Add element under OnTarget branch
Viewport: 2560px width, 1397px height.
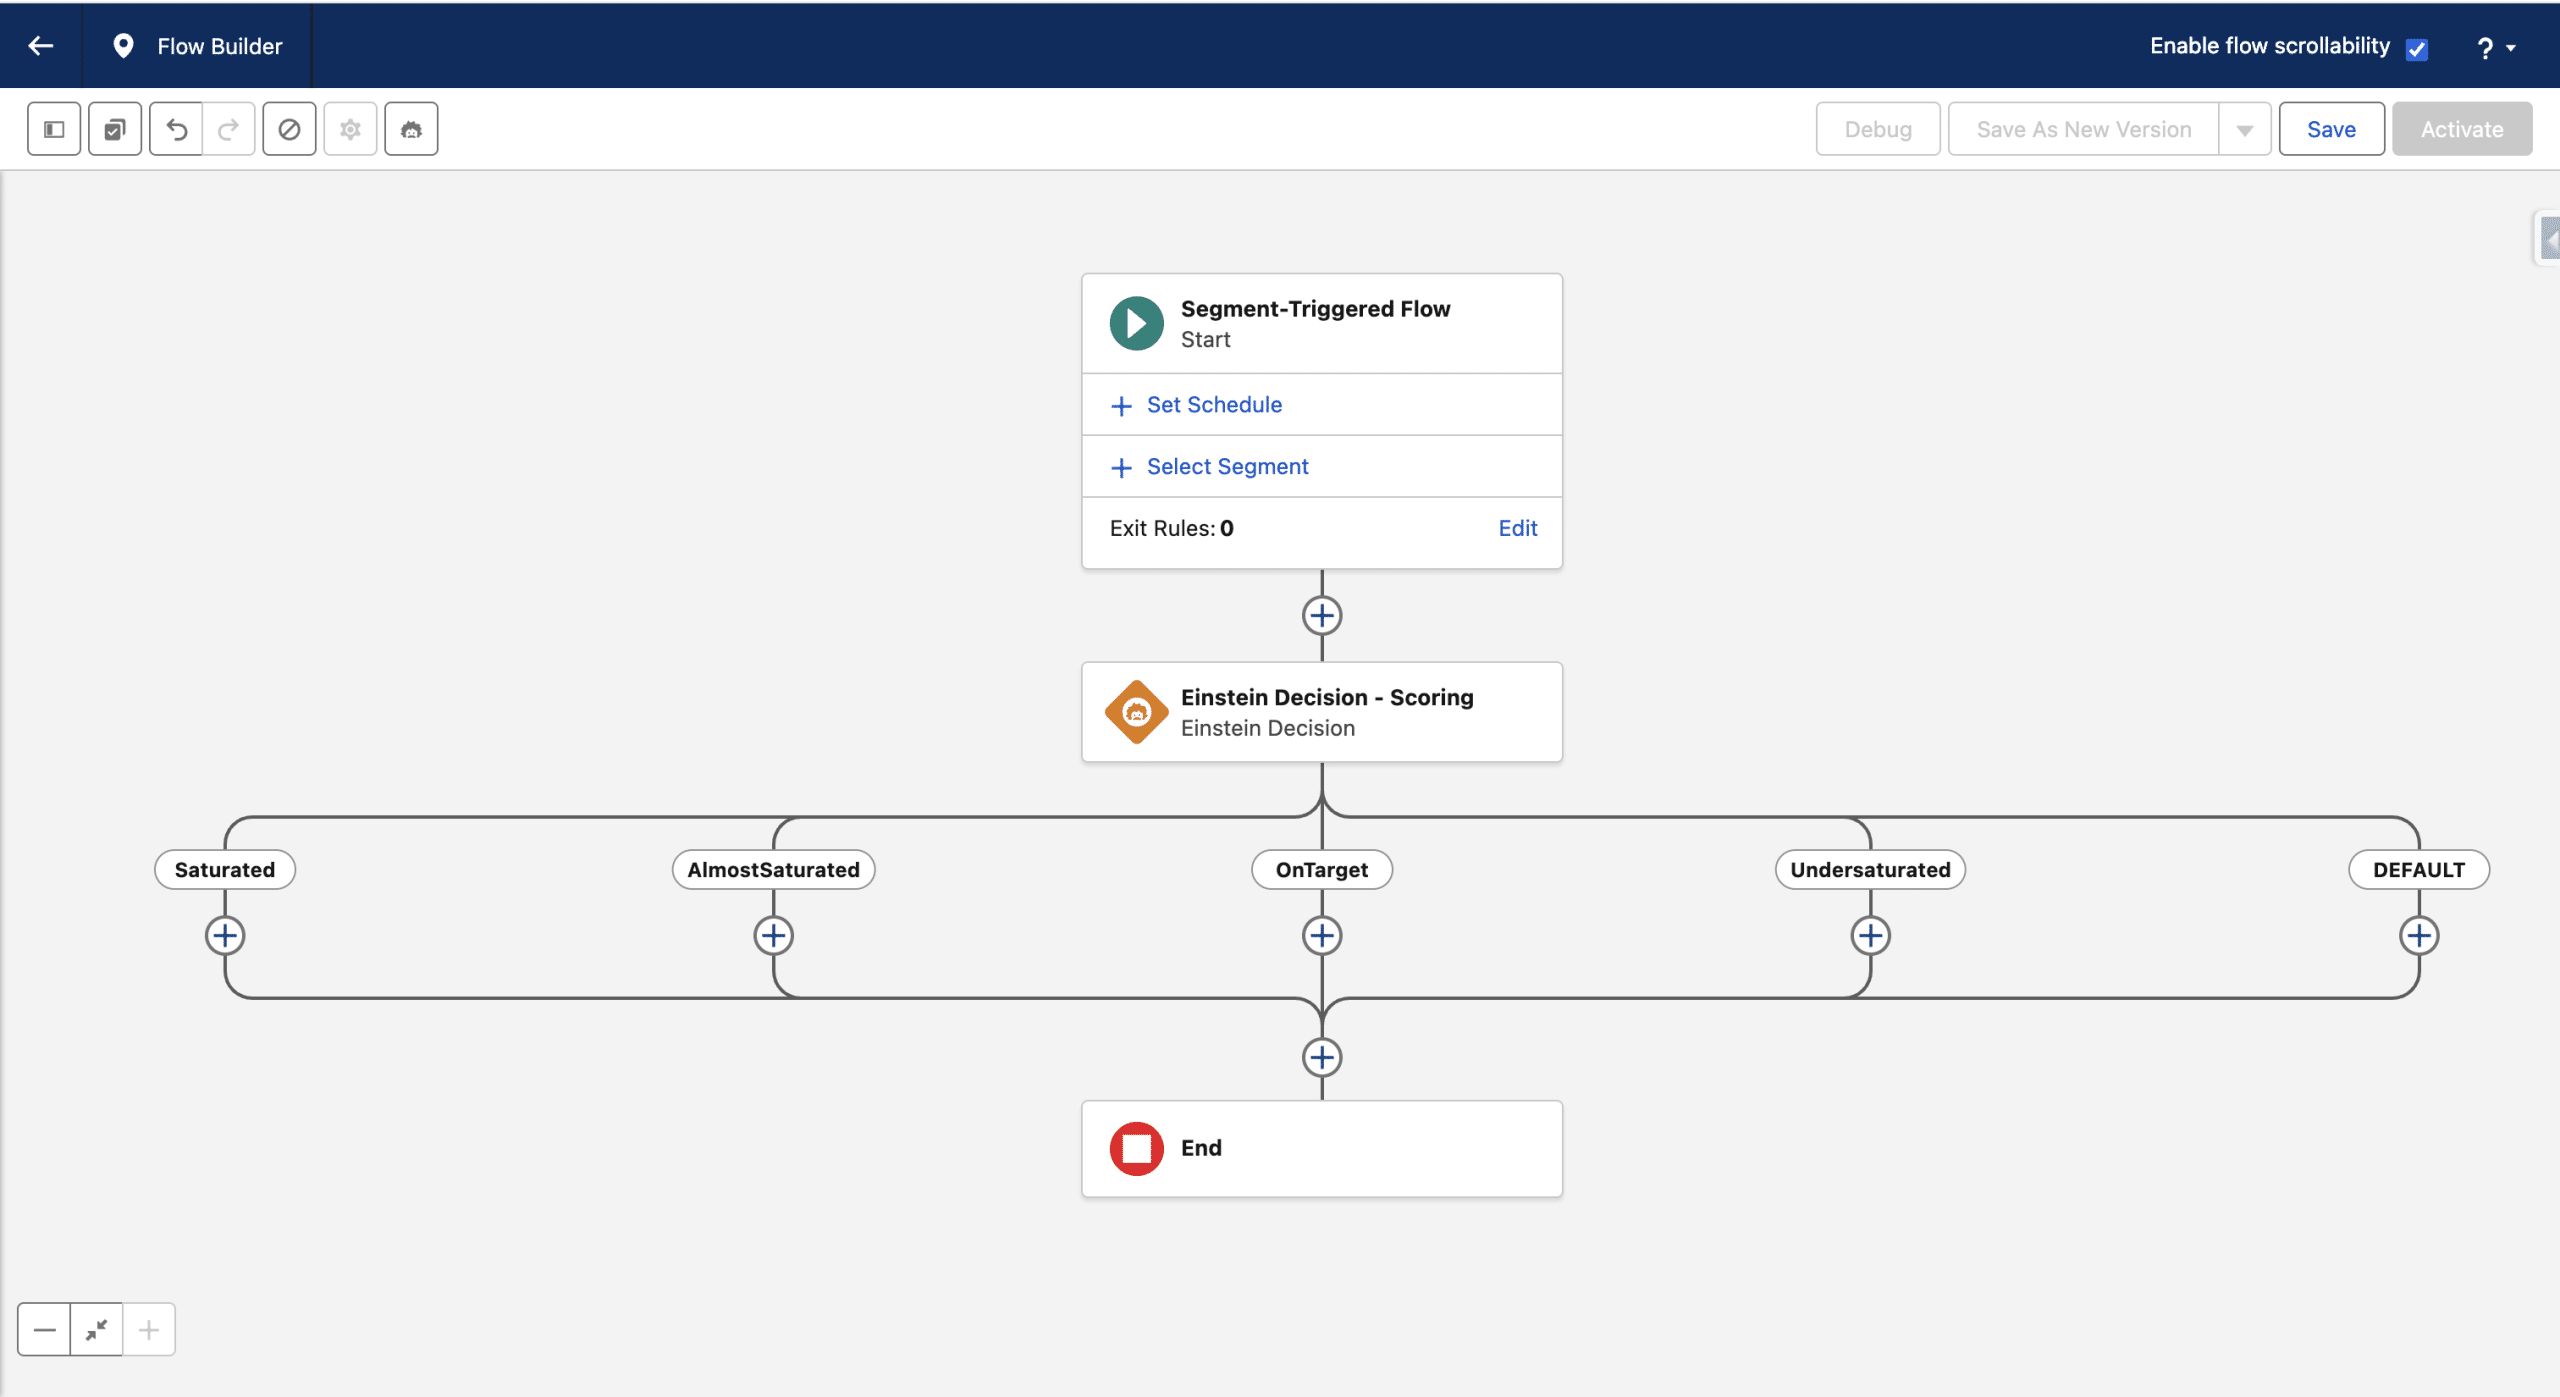[1322, 936]
